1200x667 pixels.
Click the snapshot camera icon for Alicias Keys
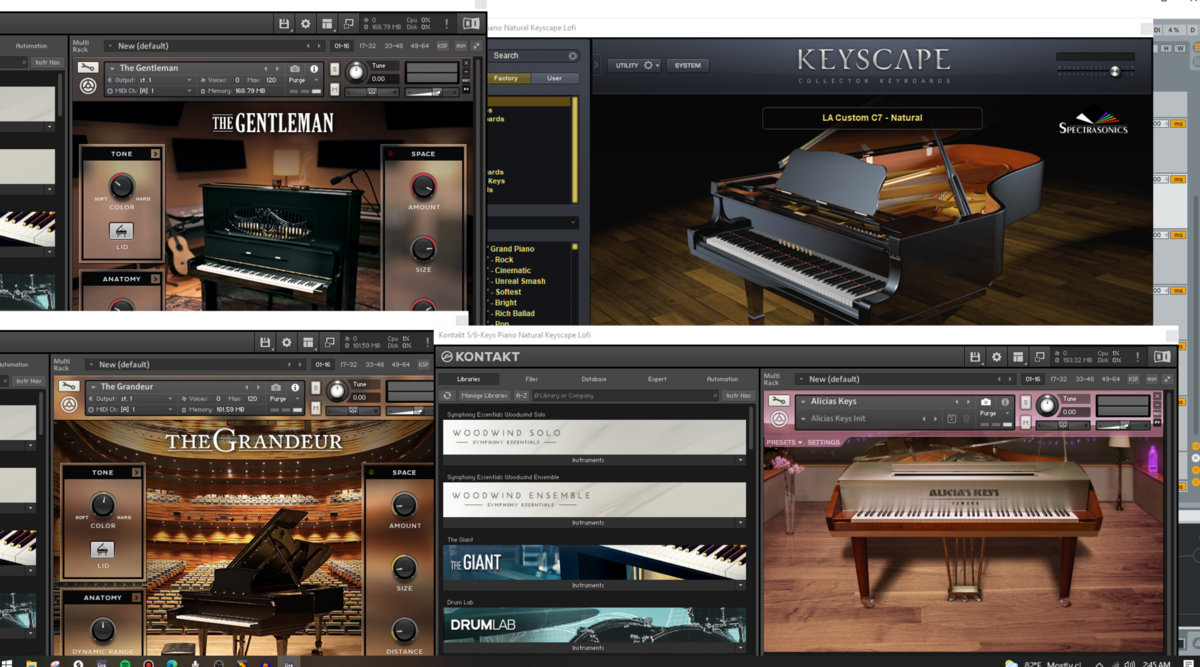click(x=986, y=402)
